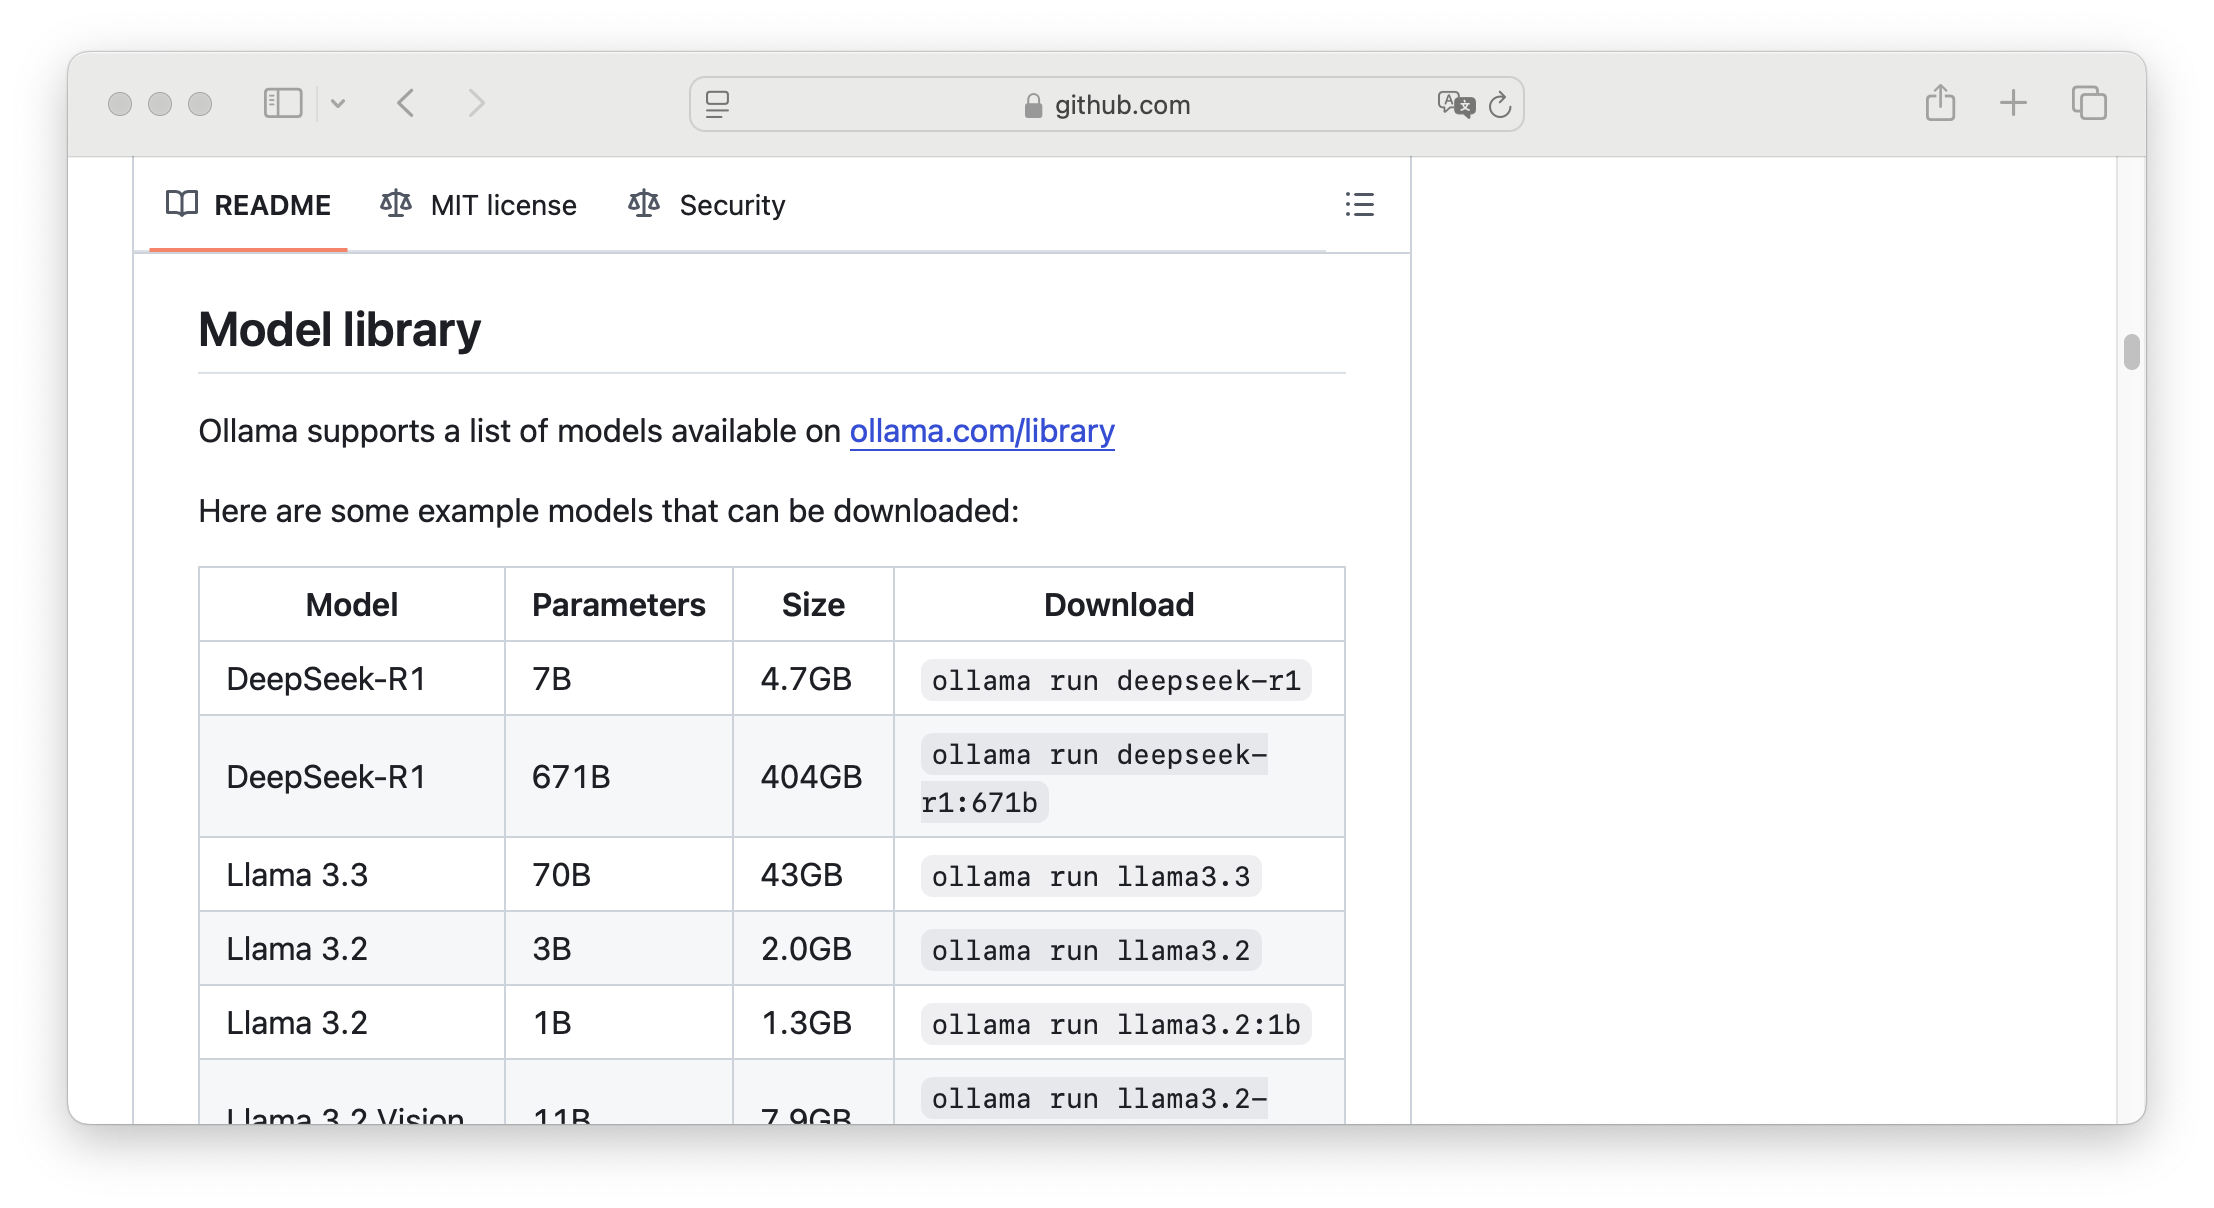Click the 3B parameters cell

tap(619, 948)
